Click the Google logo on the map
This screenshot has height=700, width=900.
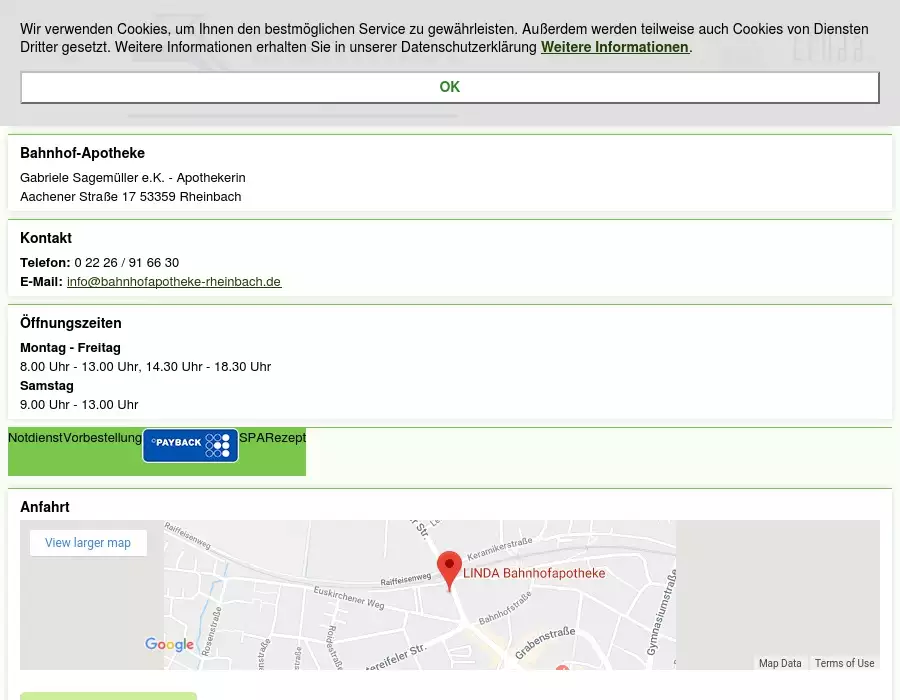tap(169, 645)
